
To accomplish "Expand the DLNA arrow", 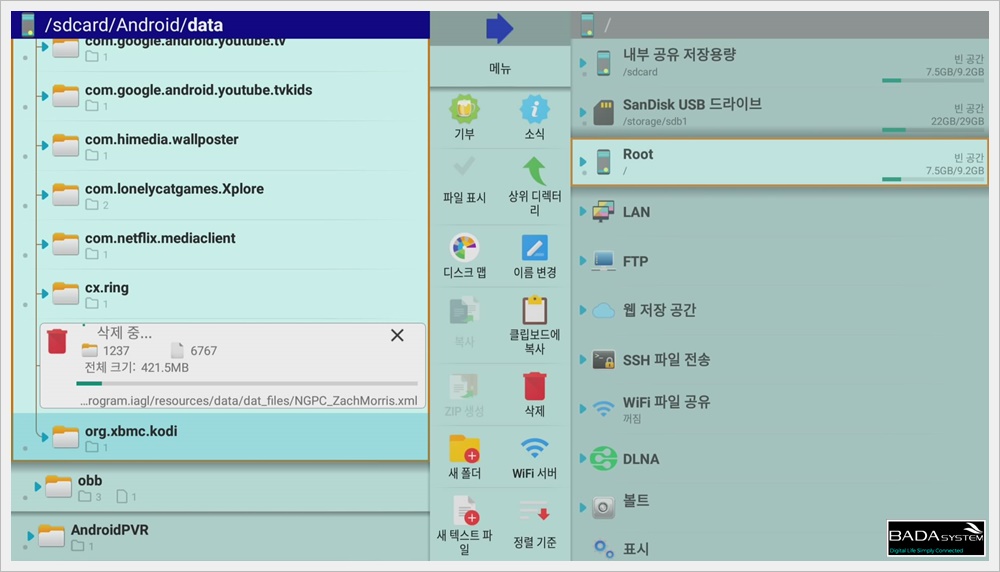I will [582, 458].
